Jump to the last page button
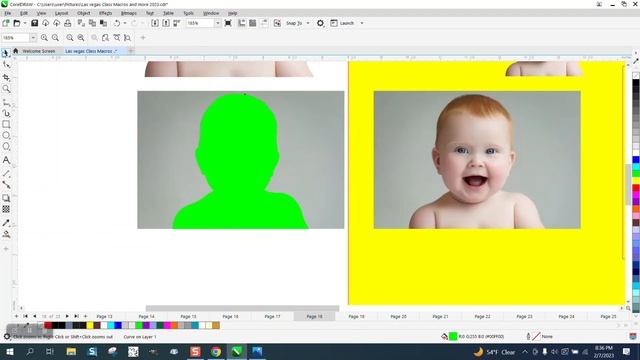Screen dimensions: 640x360 click(x=76, y=316)
